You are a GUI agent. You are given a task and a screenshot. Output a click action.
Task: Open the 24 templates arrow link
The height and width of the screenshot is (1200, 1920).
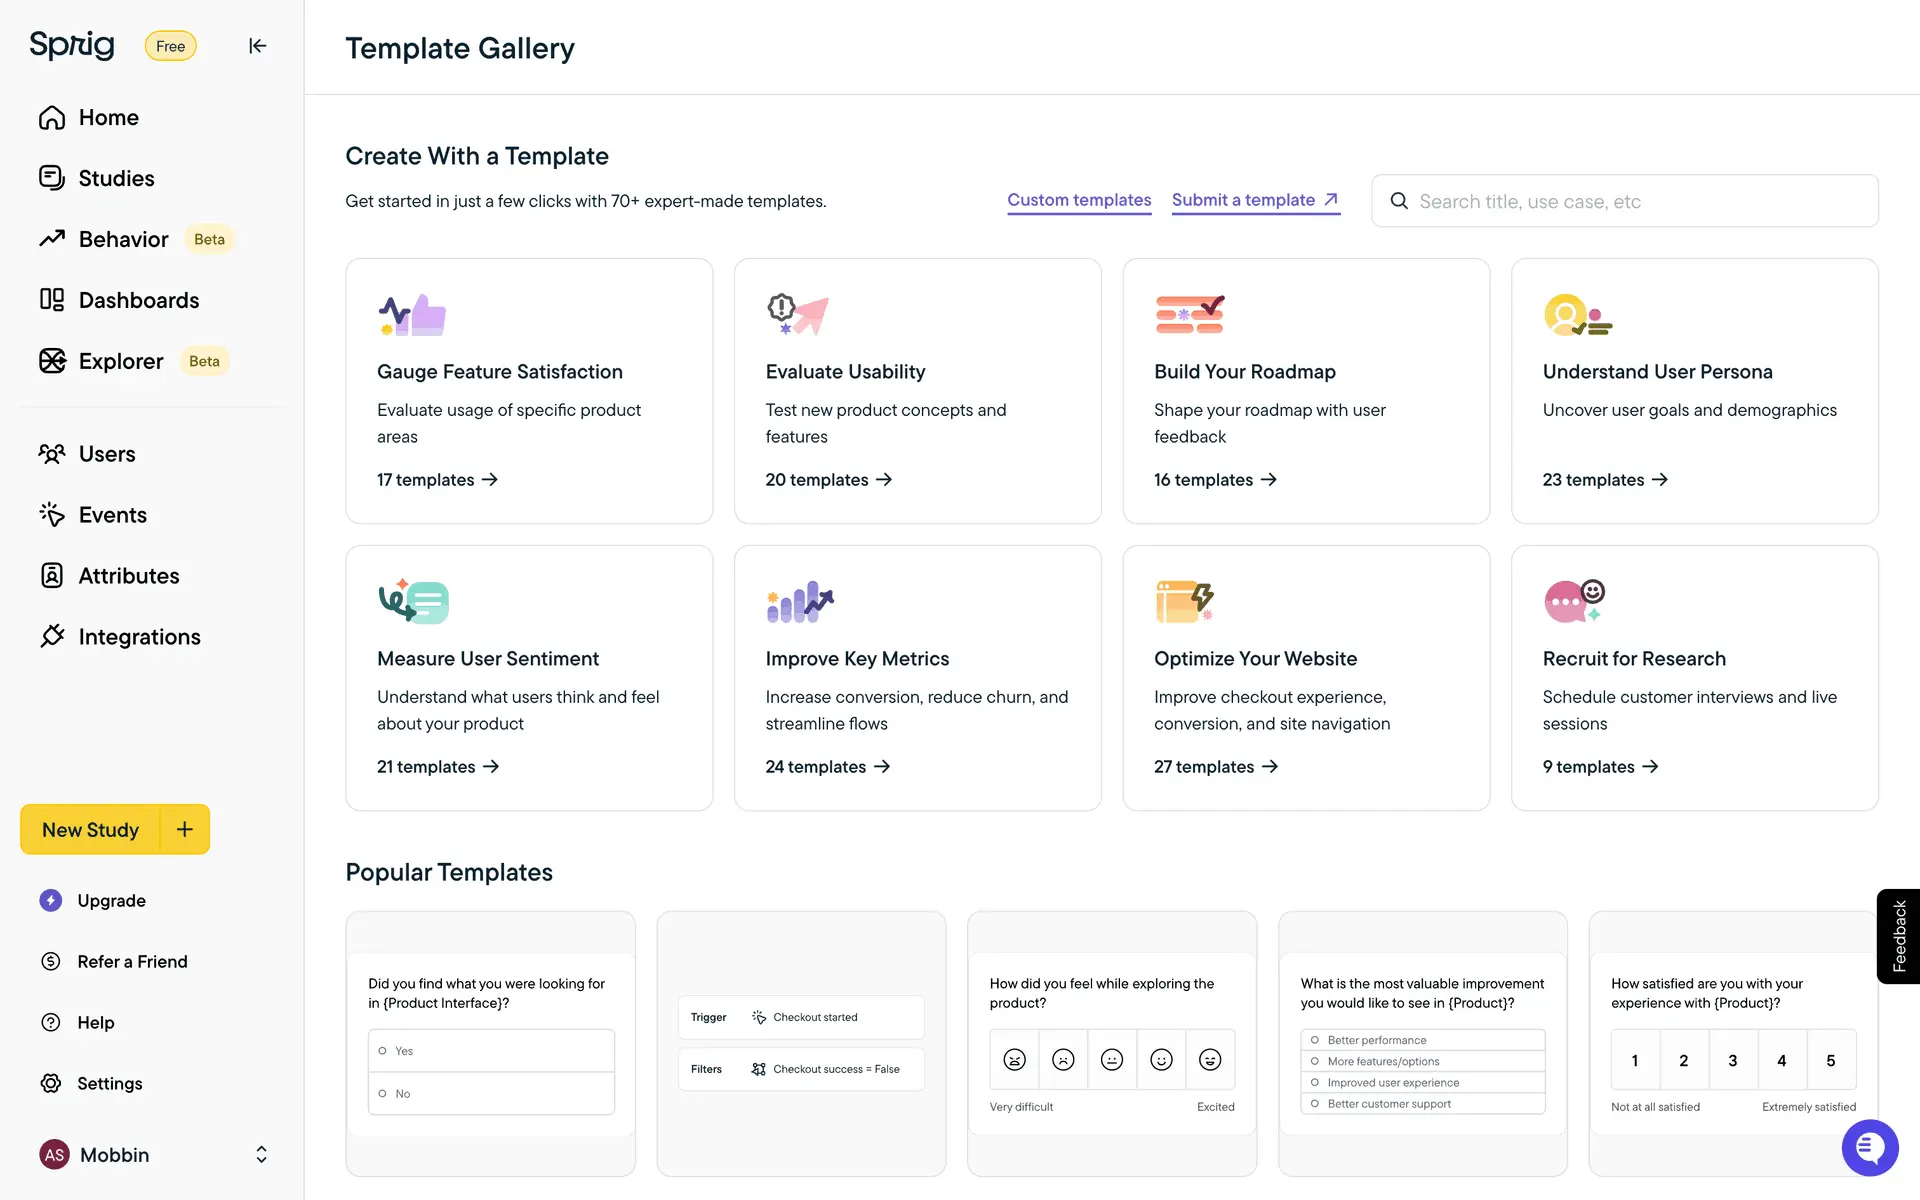point(827,767)
